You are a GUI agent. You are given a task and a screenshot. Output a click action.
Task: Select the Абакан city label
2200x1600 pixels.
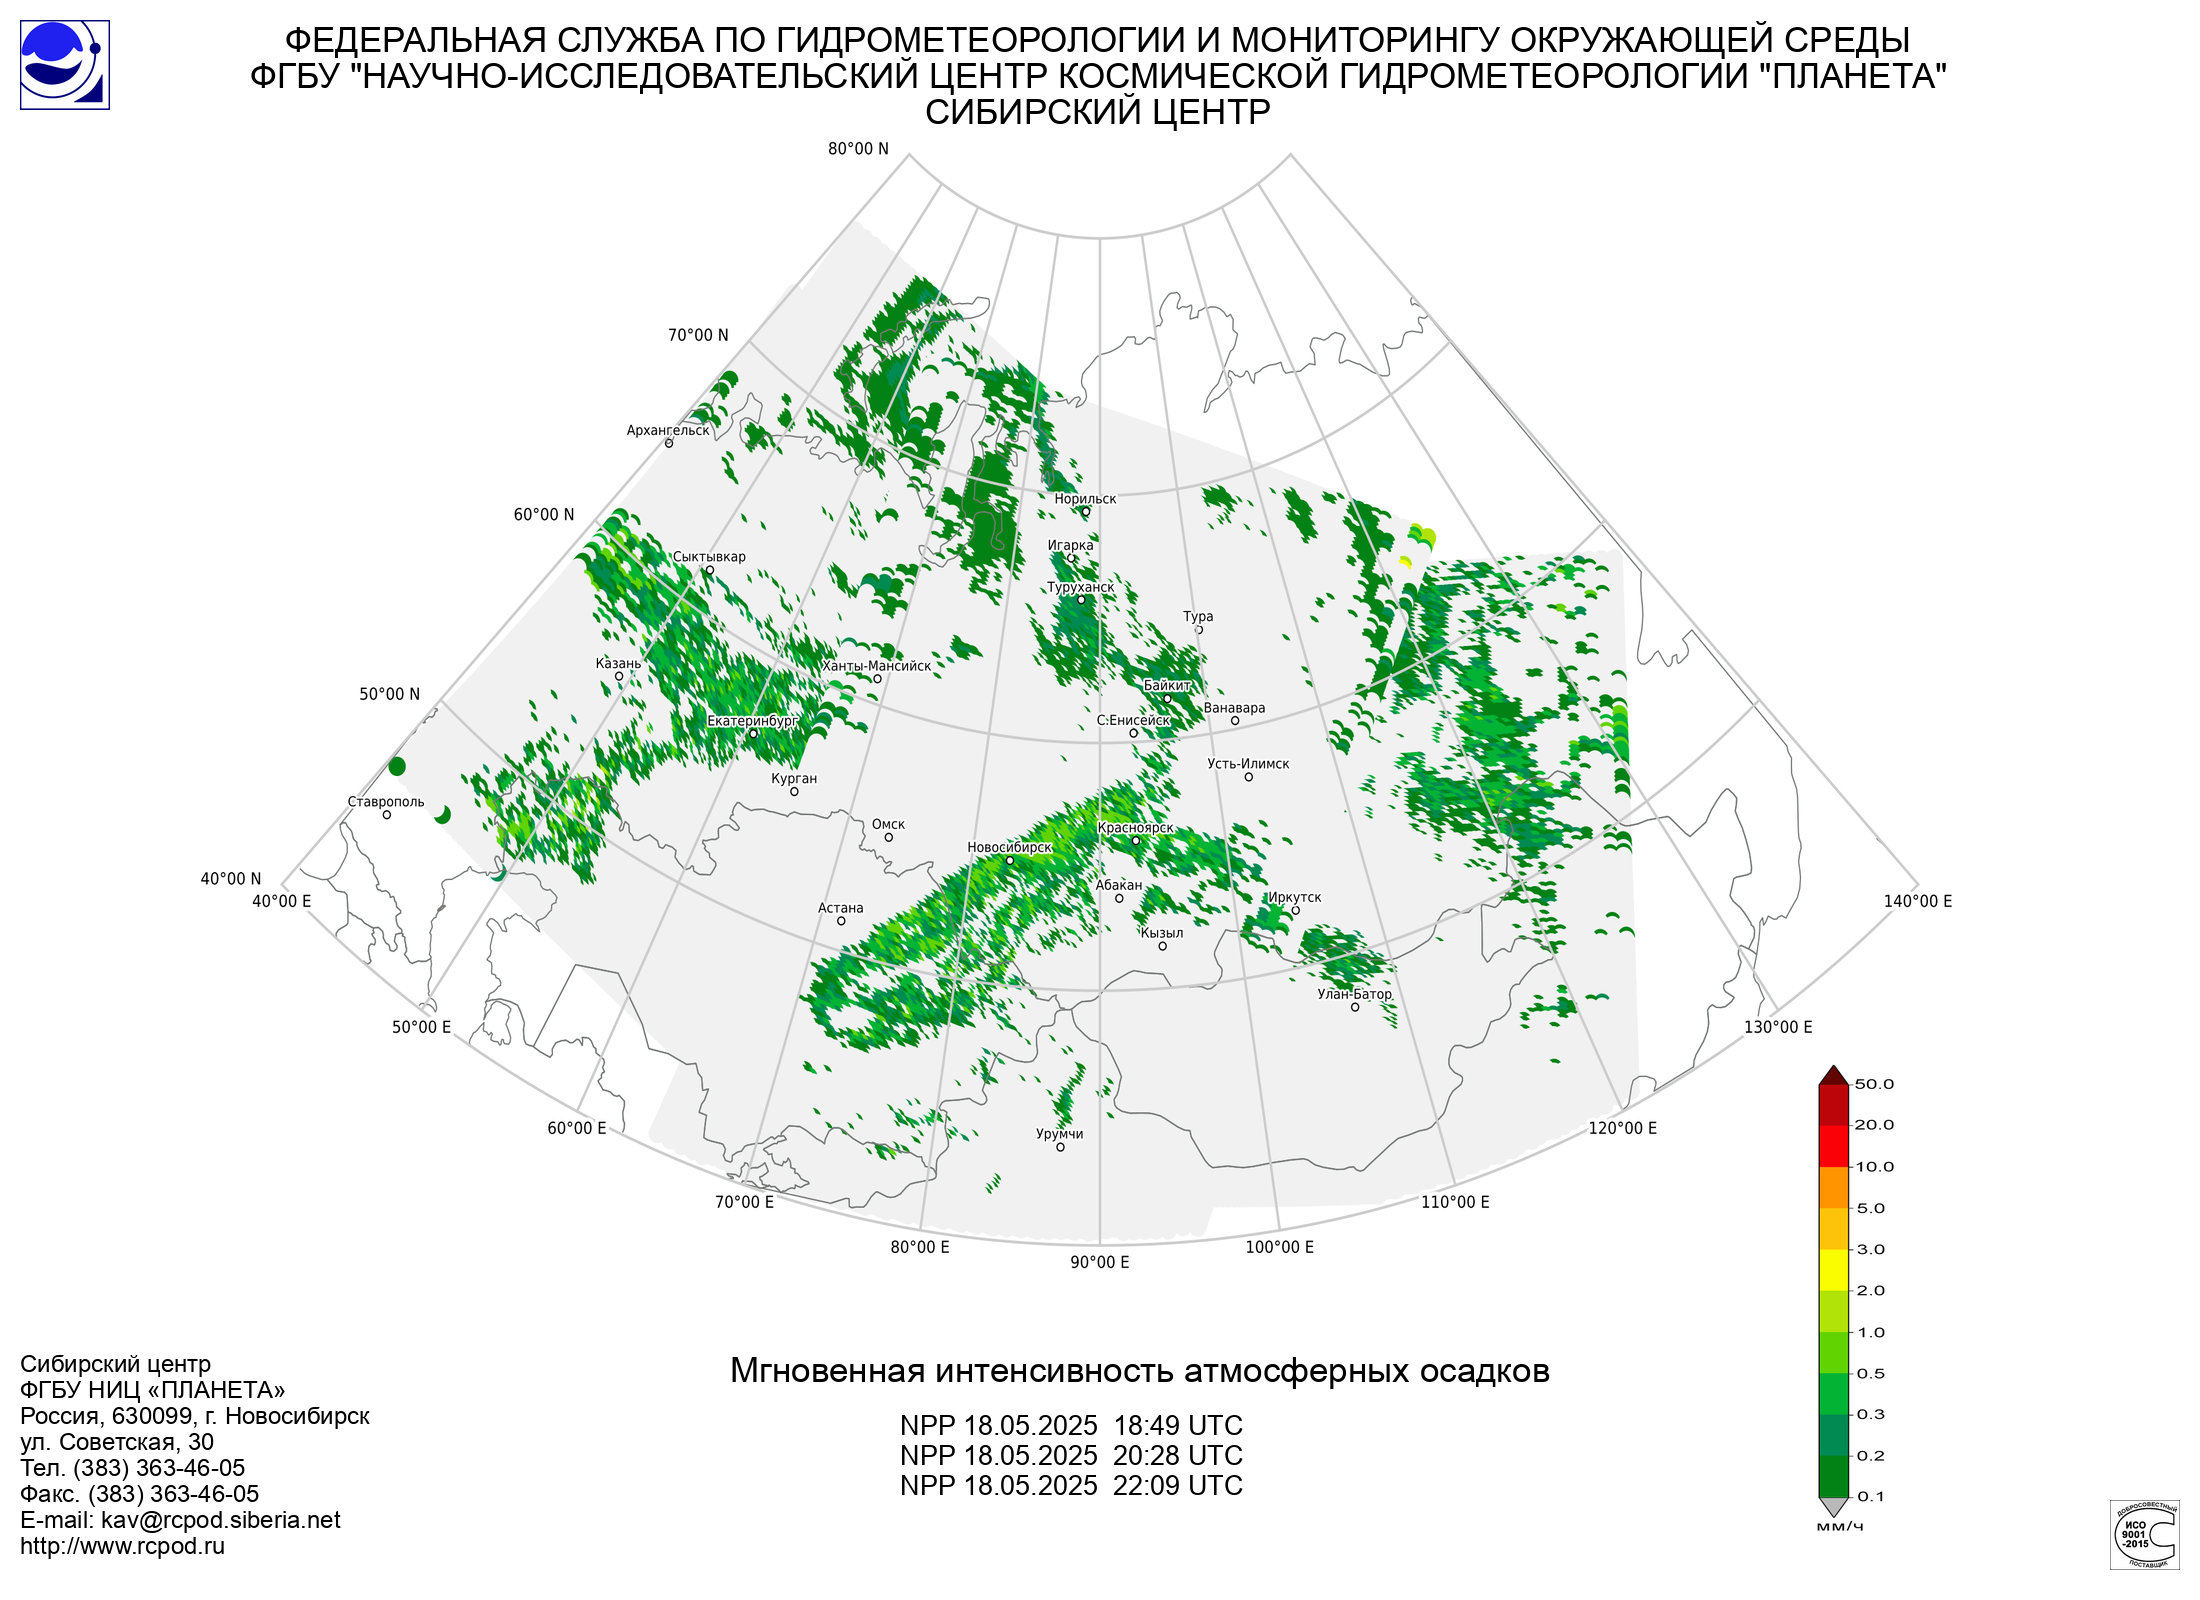[1118, 885]
